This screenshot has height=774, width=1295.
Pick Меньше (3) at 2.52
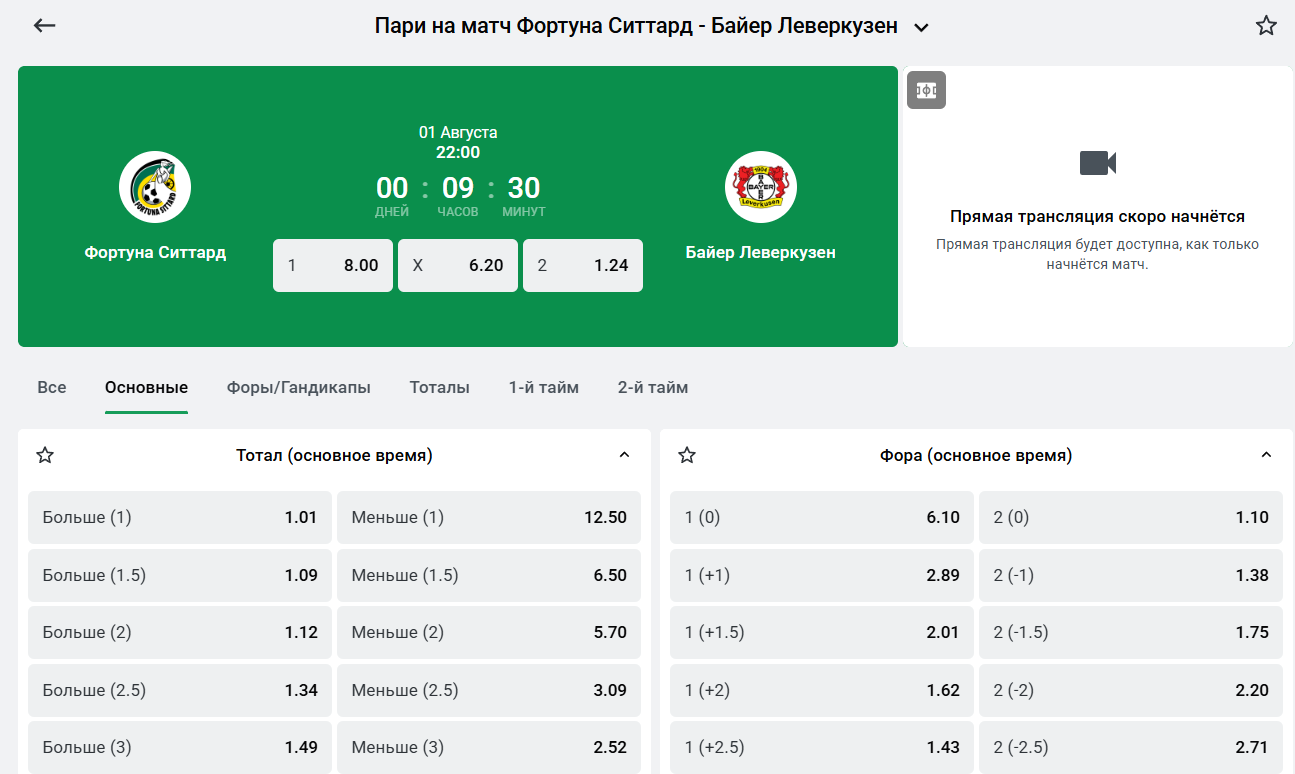[x=489, y=747]
